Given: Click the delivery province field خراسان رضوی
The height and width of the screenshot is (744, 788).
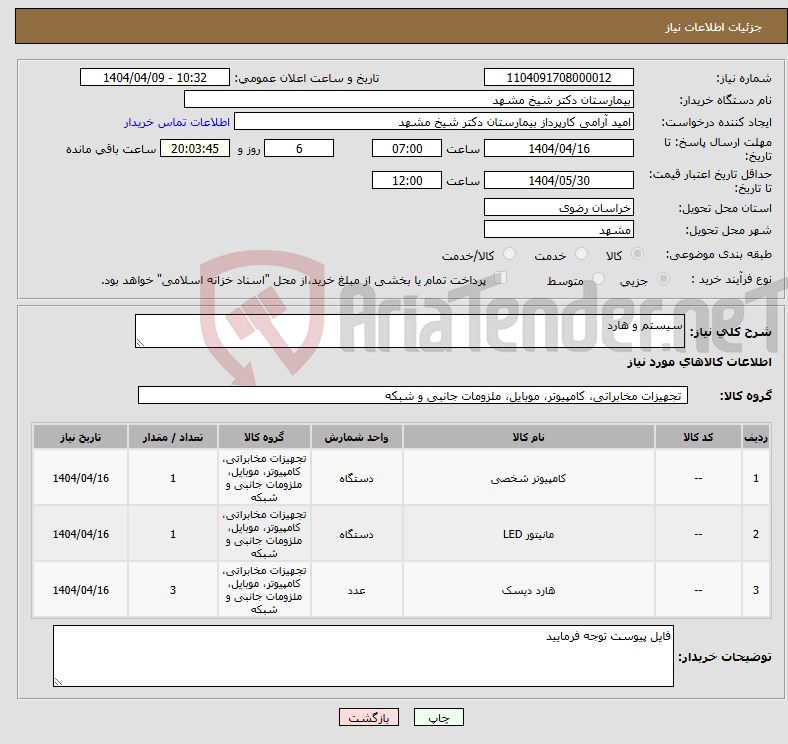Looking at the screenshot, I should tap(559, 207).
